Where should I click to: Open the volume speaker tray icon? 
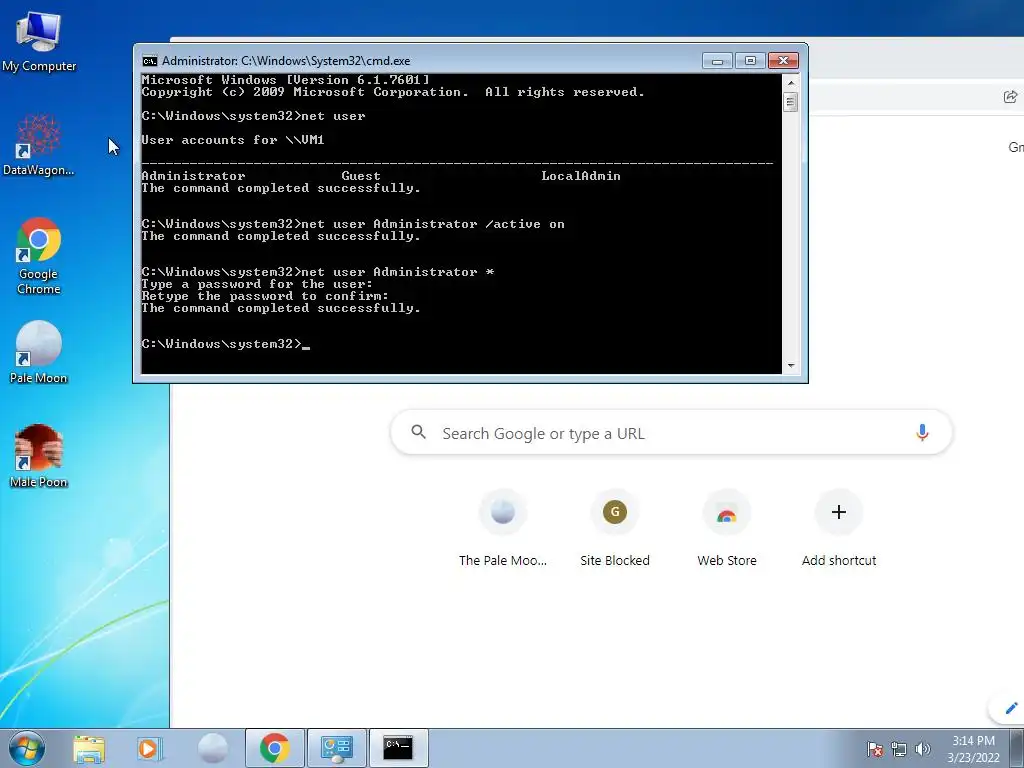coord(922,749)
